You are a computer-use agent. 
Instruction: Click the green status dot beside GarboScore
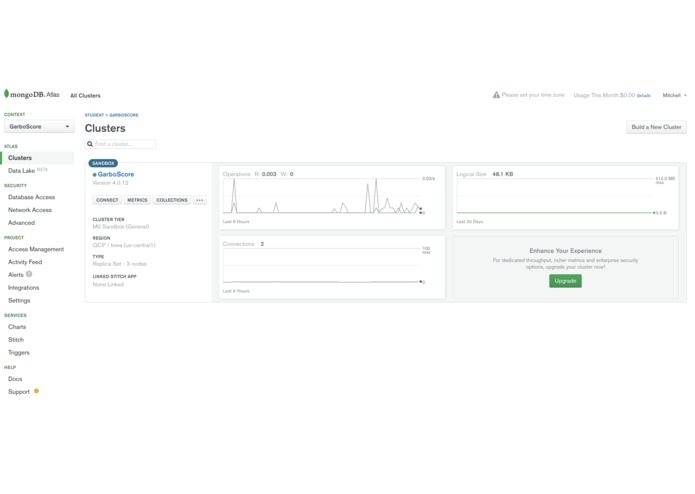pyautogui.click(x=94, y=175)
